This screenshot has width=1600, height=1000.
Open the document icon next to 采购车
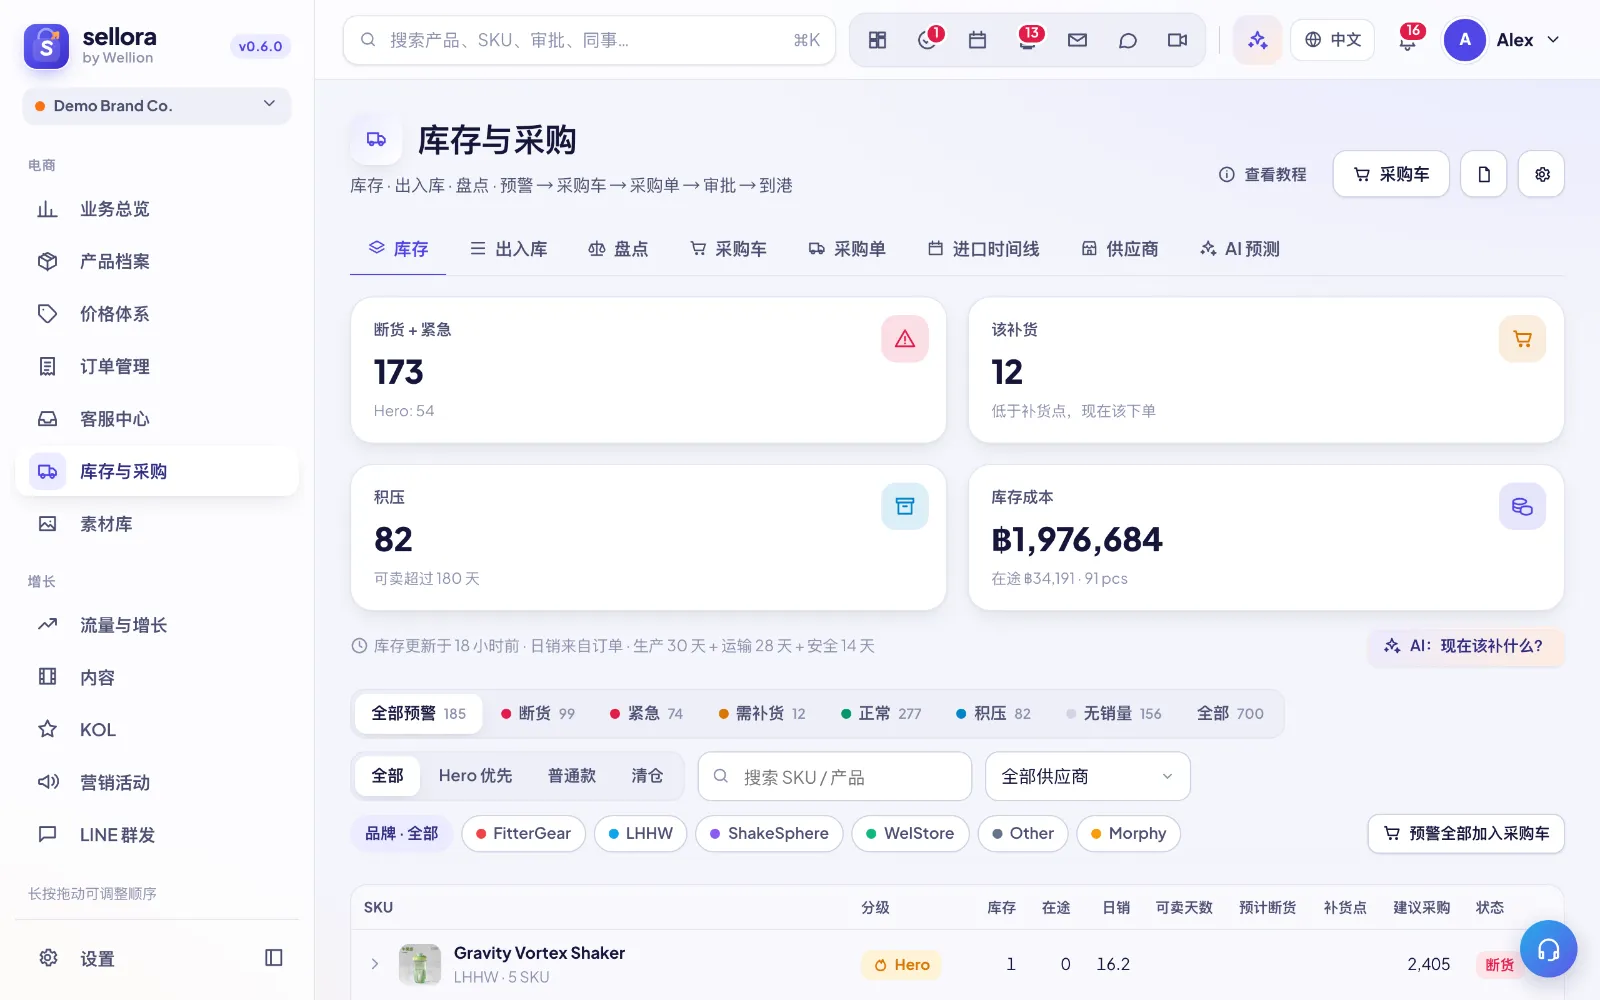point(1484,174)
